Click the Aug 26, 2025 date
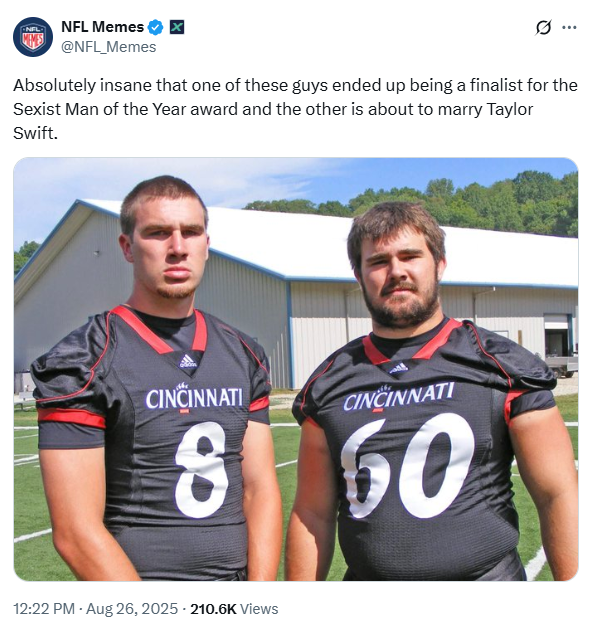This screenshot has height=634, width=594. point(132,609)
